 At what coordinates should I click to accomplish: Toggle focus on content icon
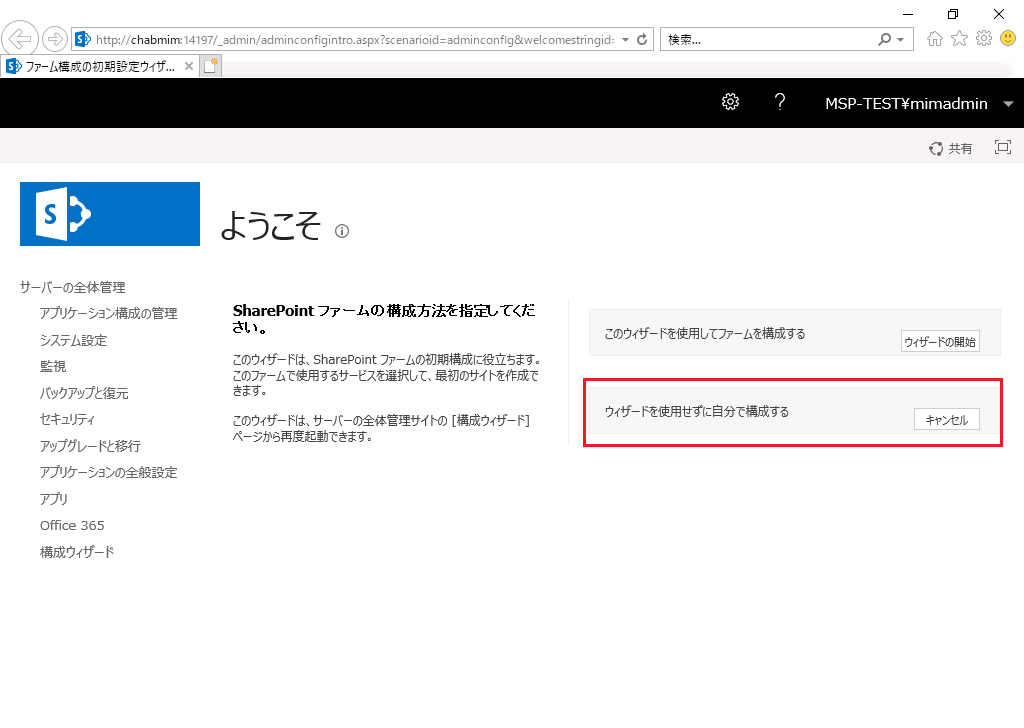1002,148
